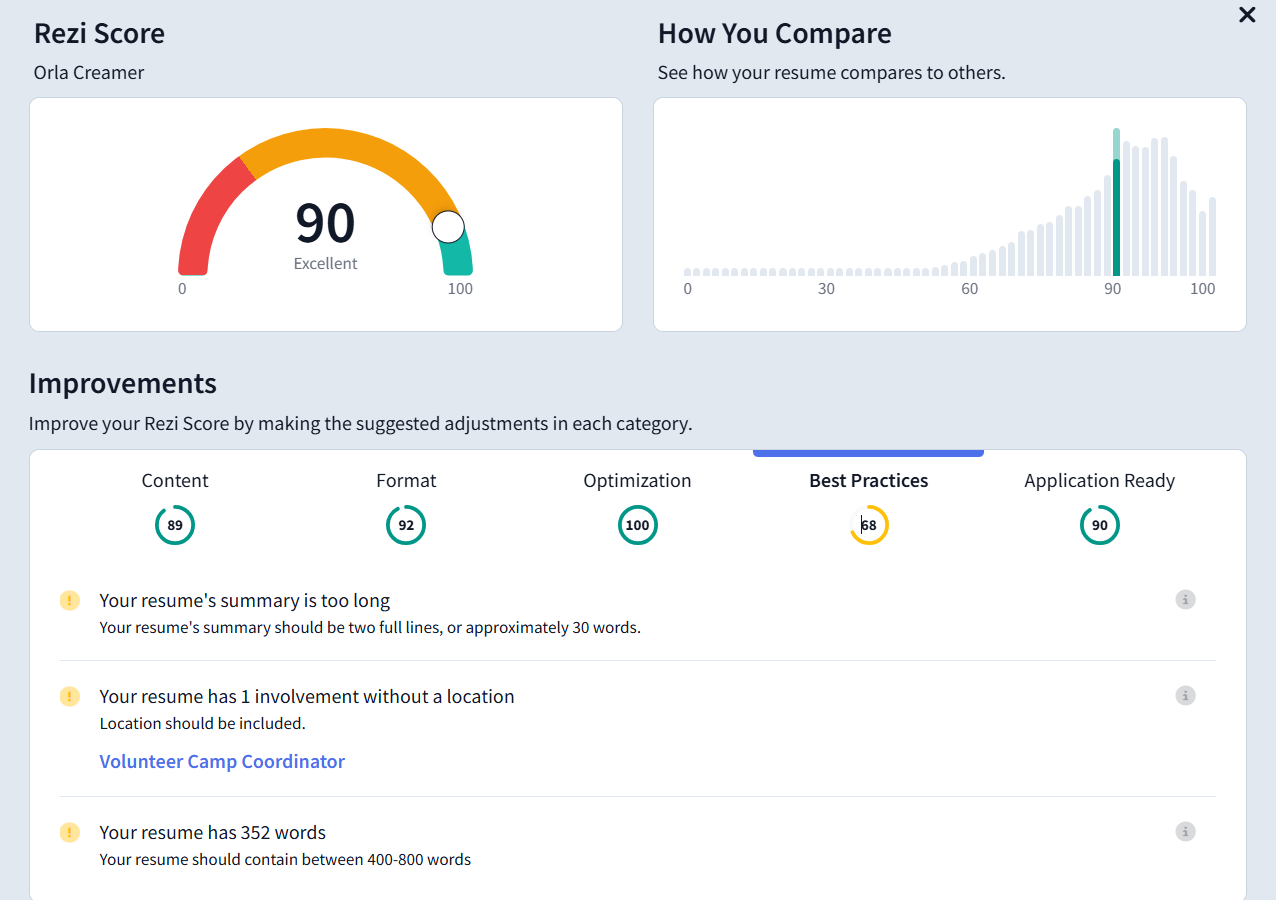Click warning icon beside involvement without location
This screenshot has height=900, width=1276.
pyautogui.click(x=69, y=697)
